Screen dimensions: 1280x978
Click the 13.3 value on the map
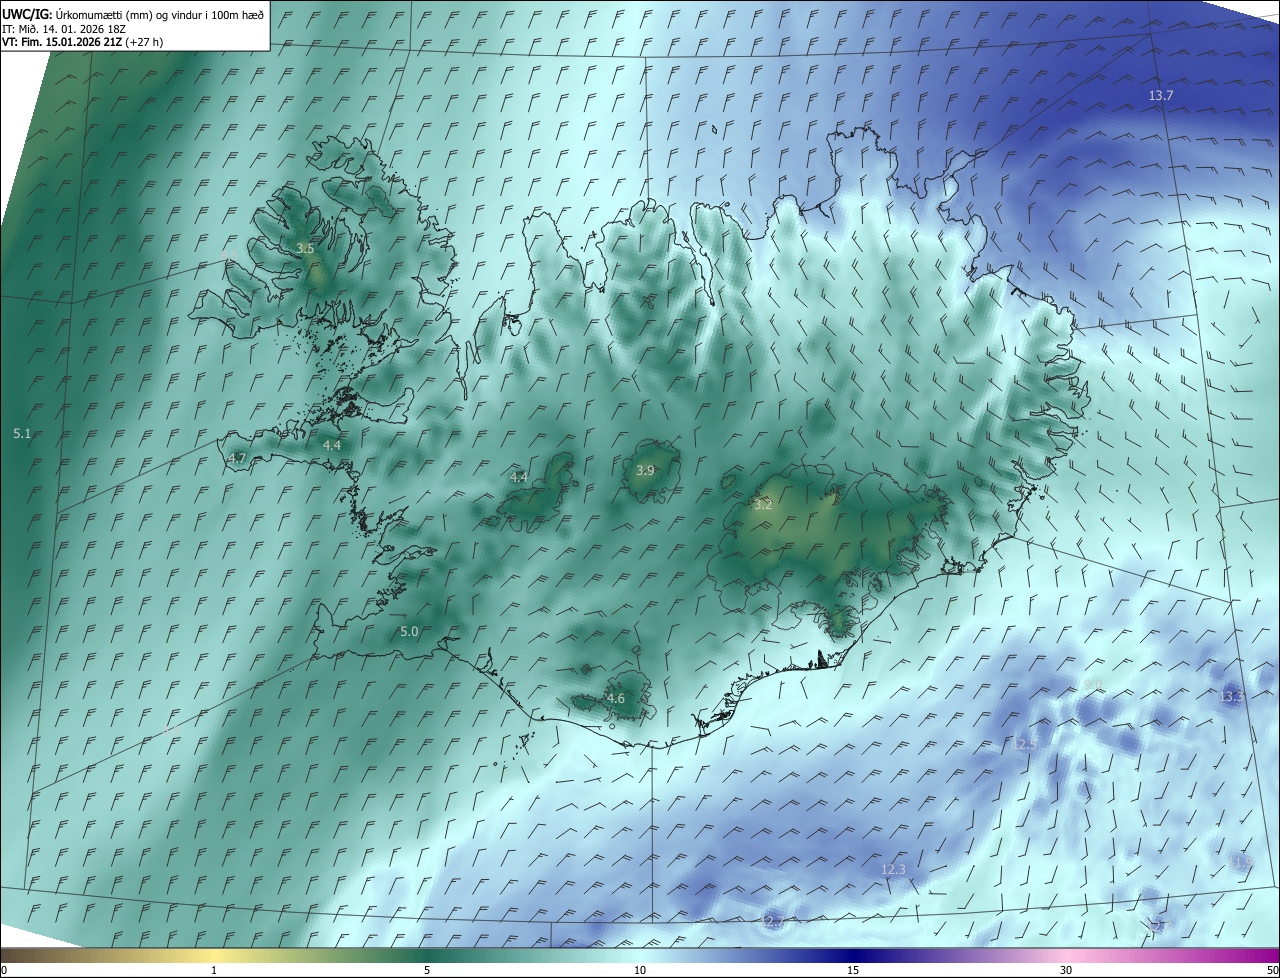(x=1231, y=695)
